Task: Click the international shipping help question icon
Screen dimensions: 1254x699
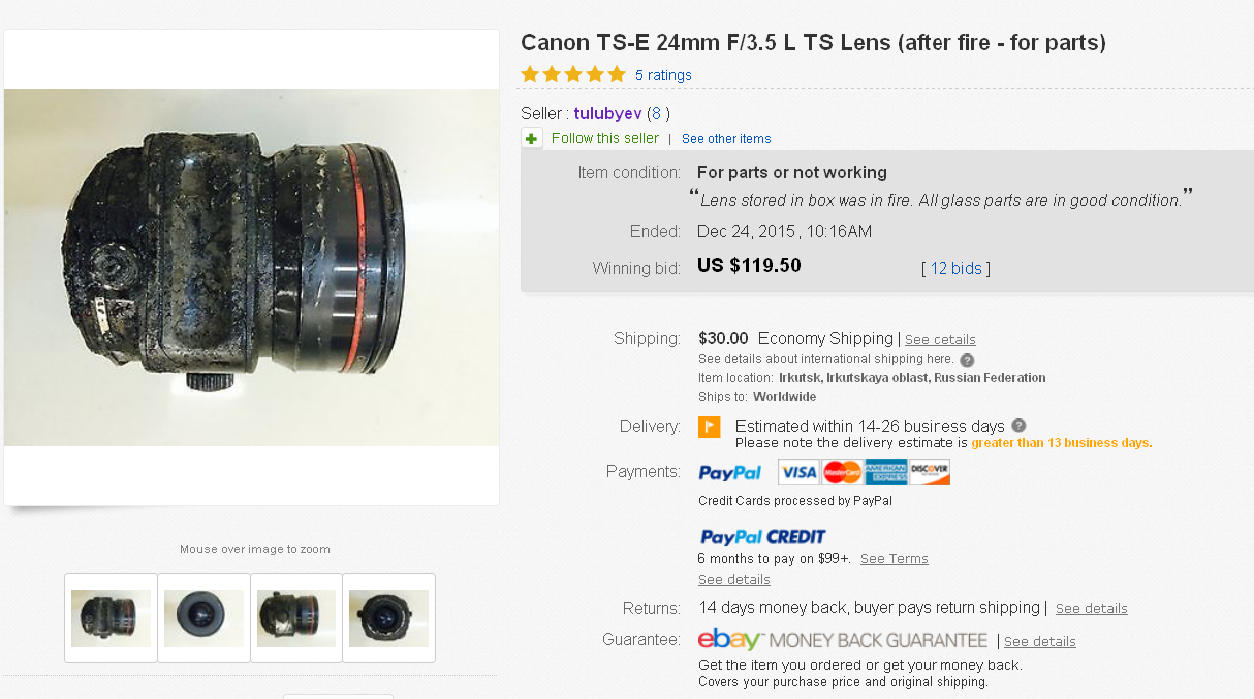Action: tap(967, 360)
